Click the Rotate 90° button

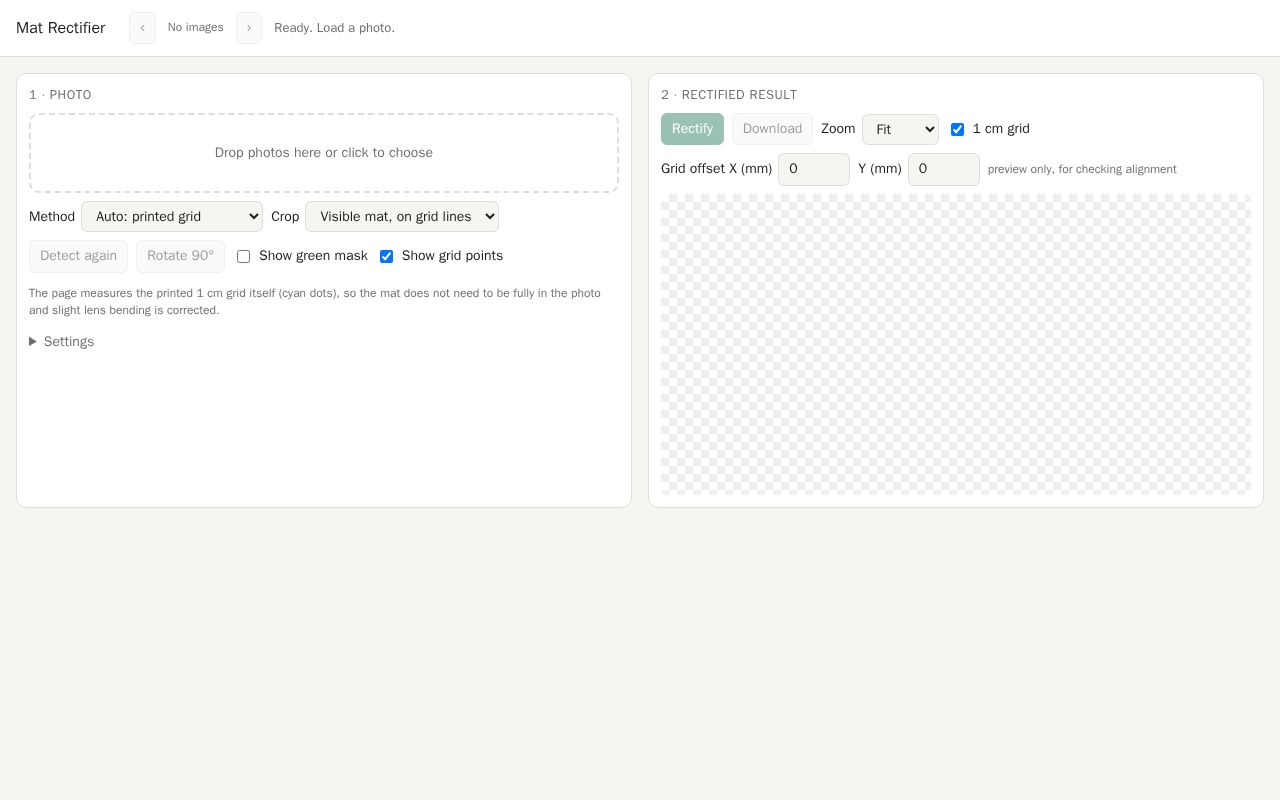[180, 256]
